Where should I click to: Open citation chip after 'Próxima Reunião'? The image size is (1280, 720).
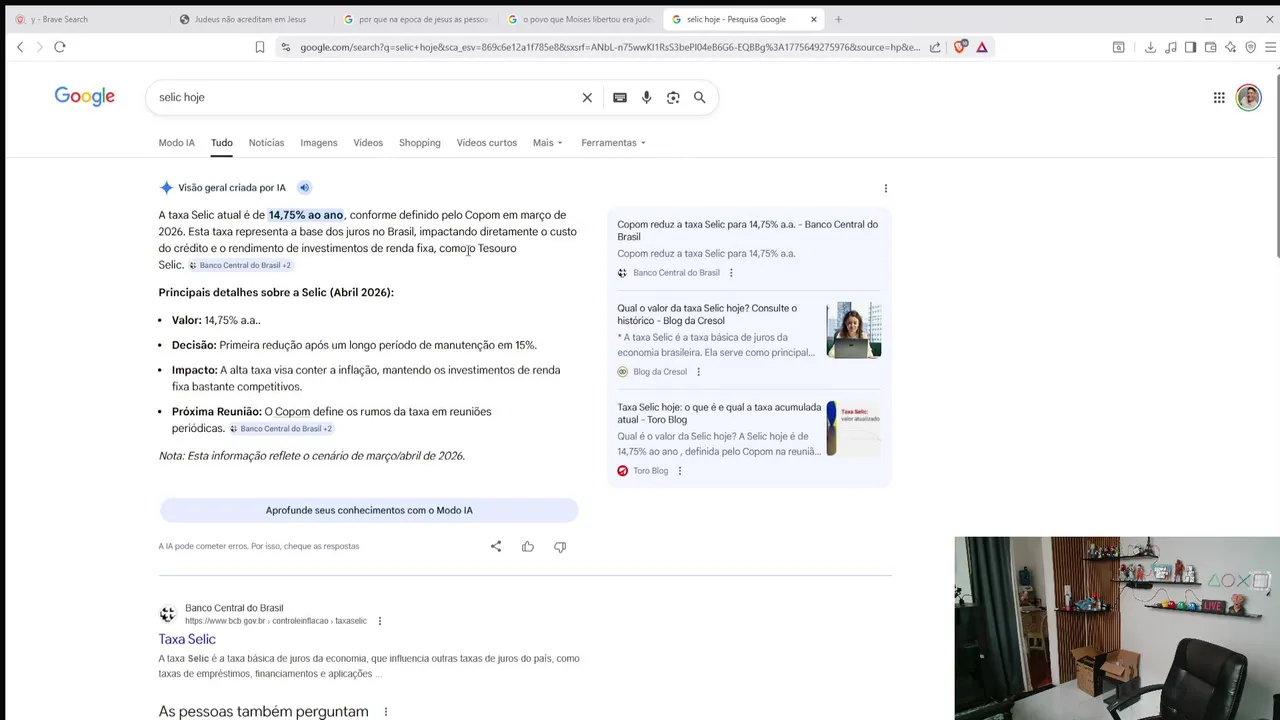(x=281, y=428)
